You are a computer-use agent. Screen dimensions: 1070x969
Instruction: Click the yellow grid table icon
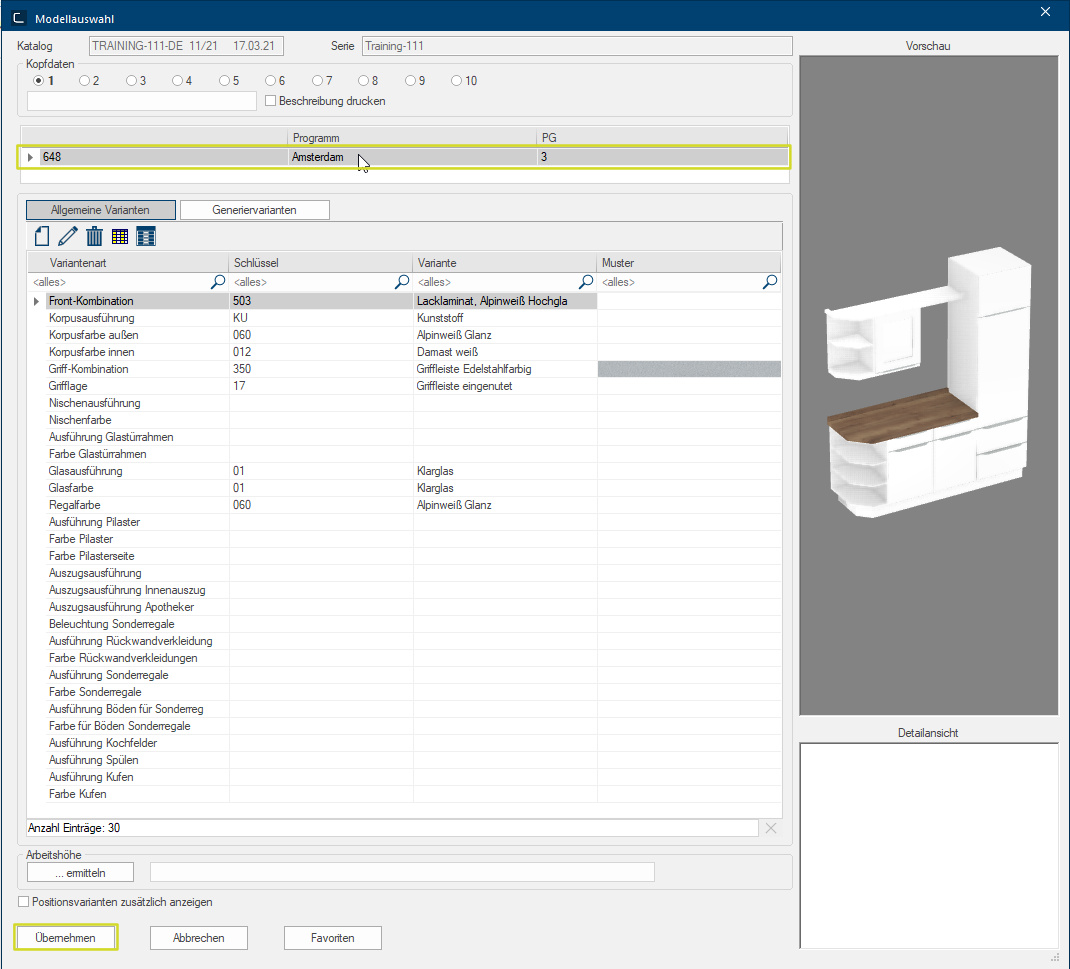[x=120, y=237]
